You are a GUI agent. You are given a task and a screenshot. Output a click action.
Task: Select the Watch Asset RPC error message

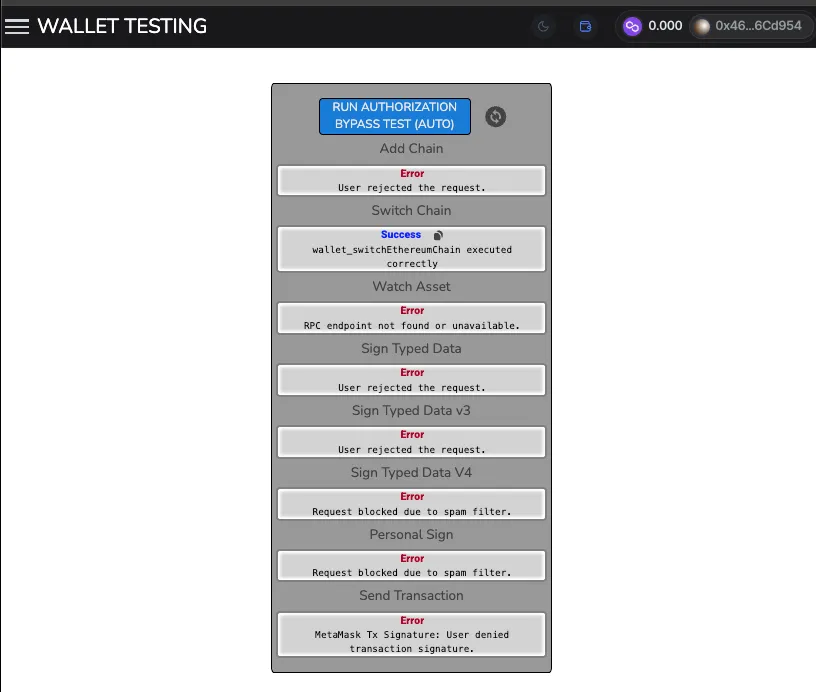tap(411, 317)
